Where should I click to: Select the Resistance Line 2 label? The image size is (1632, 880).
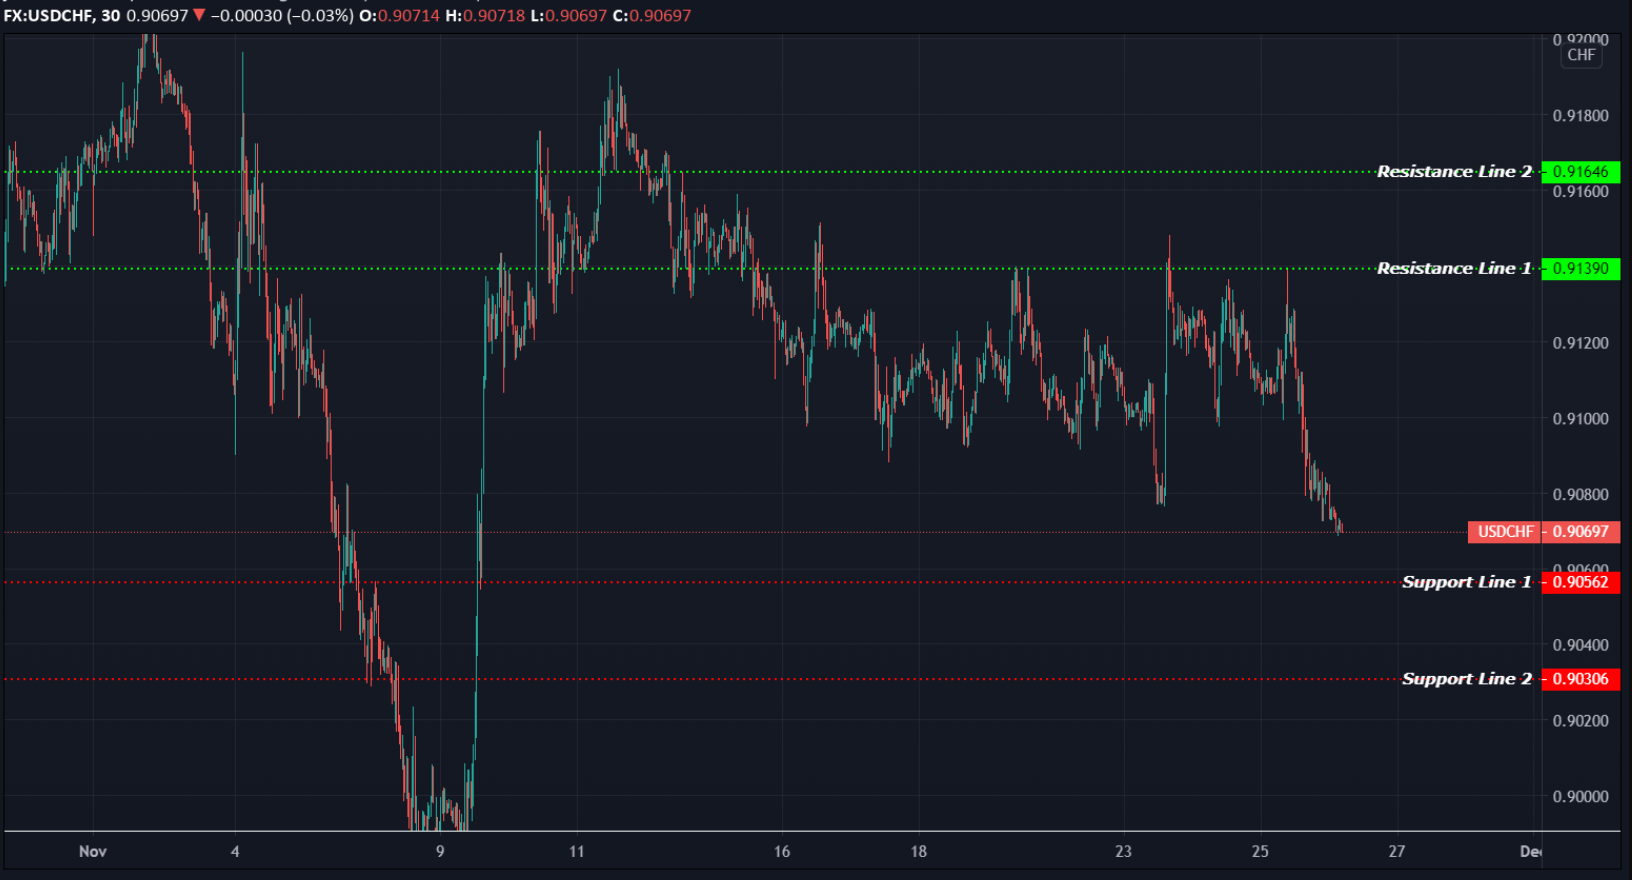[1454, 172]
